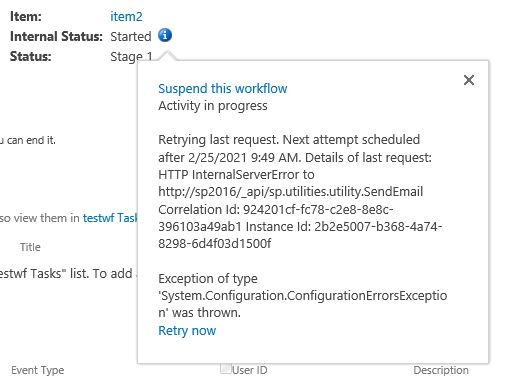This screenshot has width=532, height=378.
Task: Click the Activity in progress text
Action: (213, 106)
